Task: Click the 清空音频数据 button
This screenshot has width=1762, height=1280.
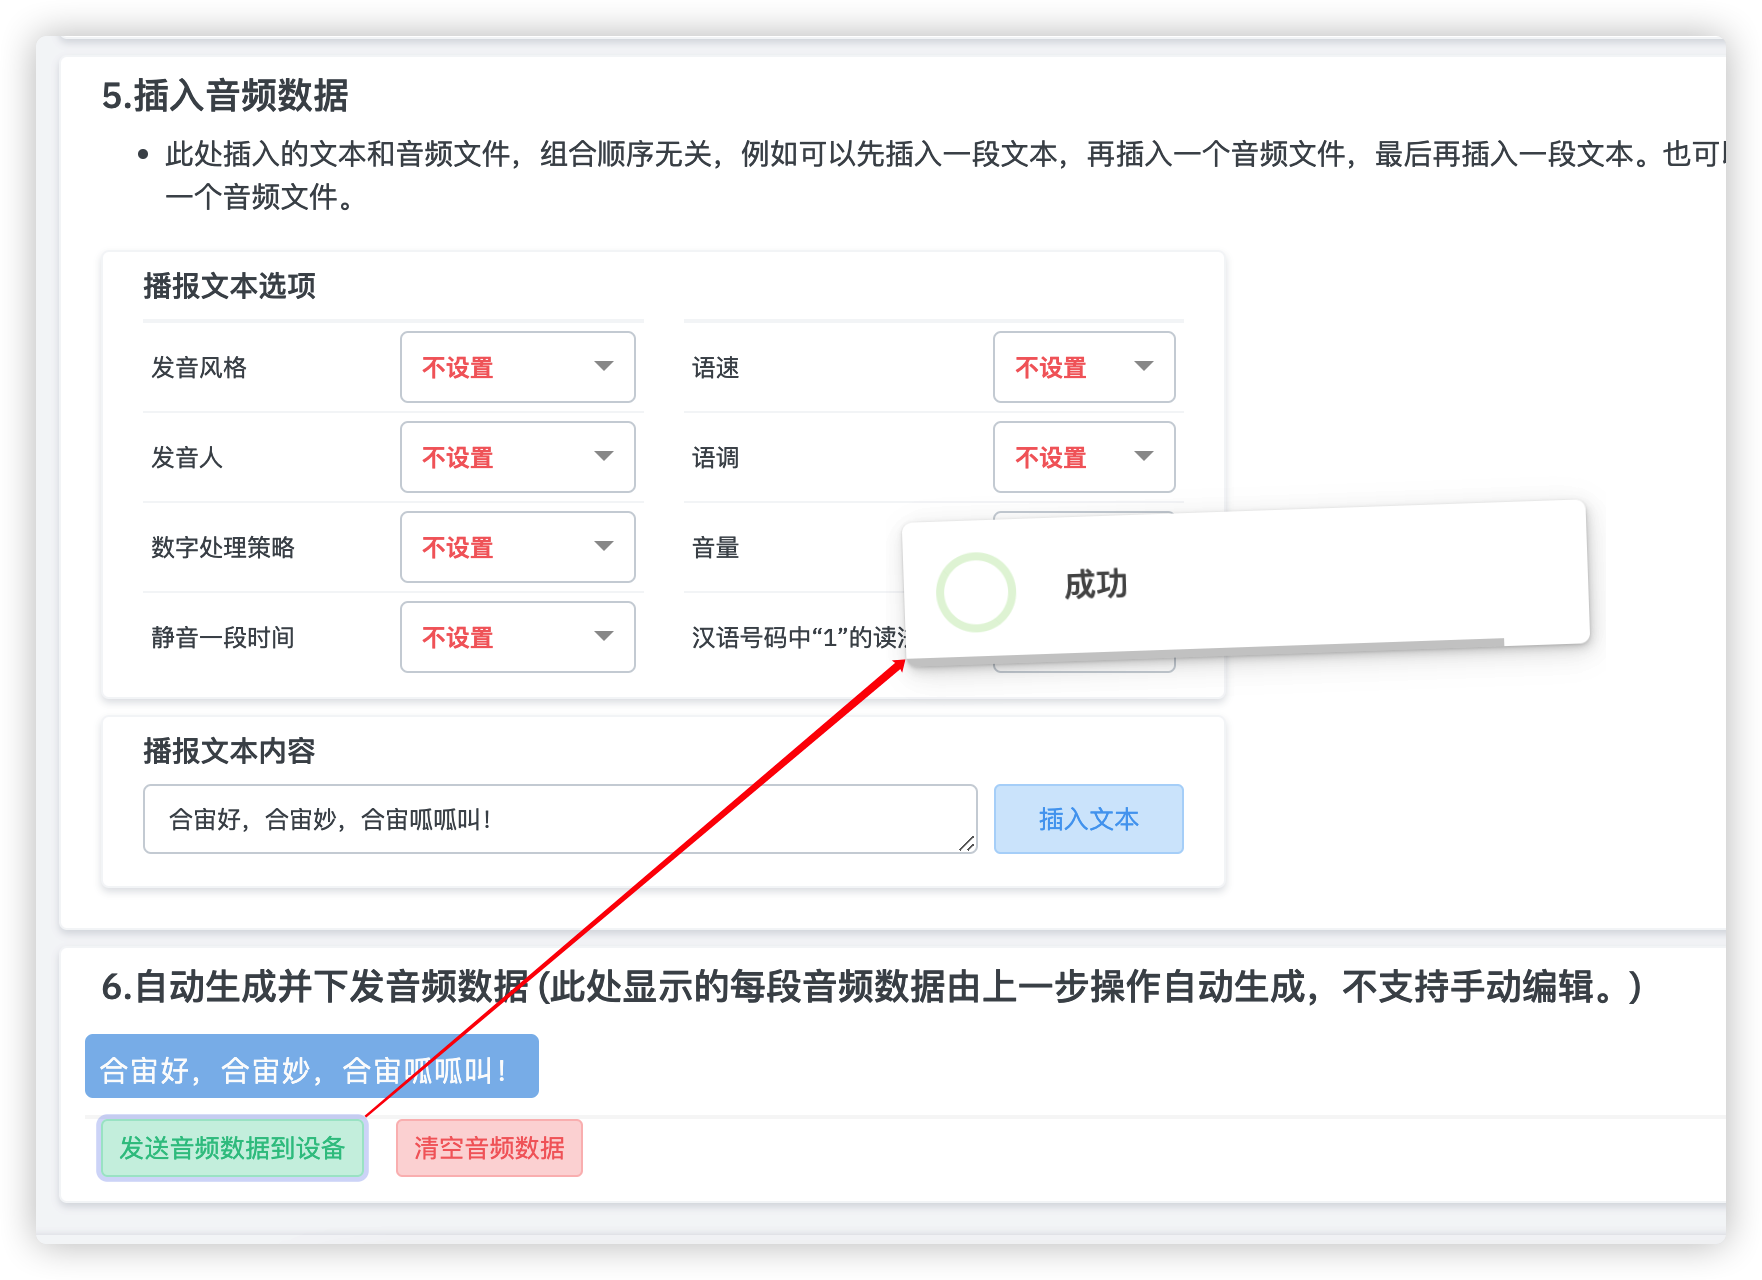Action: [489, 1148]
